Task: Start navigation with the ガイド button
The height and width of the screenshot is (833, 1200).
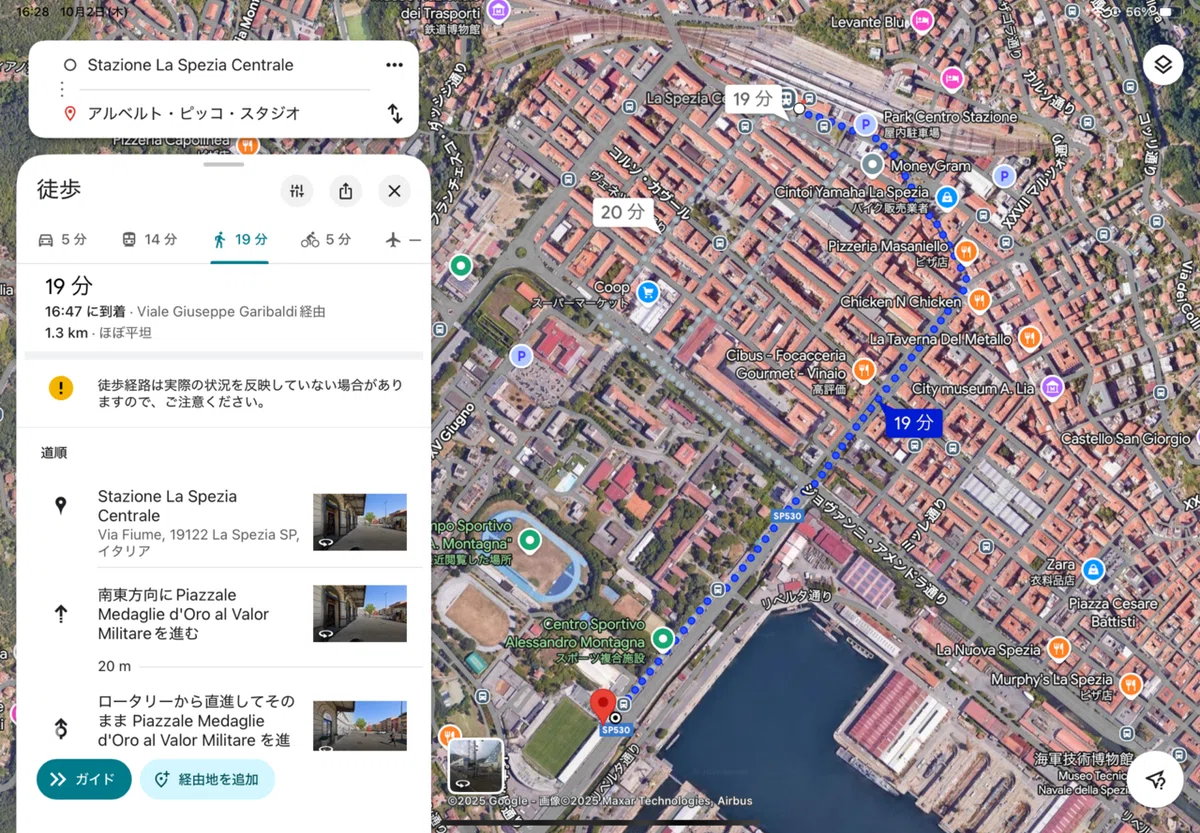Action: click(x=84, y=779)
